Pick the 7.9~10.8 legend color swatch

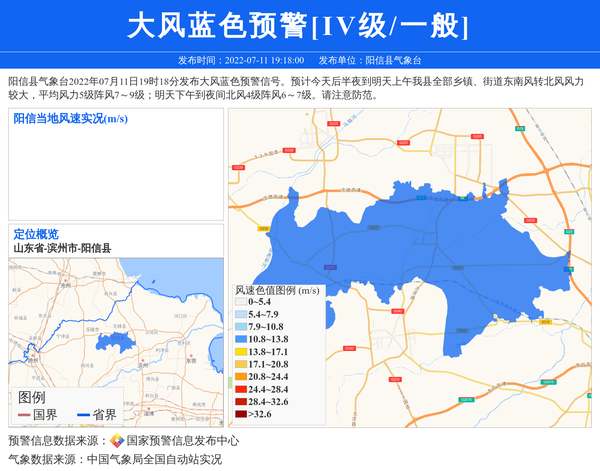click(x=240, y=327)
